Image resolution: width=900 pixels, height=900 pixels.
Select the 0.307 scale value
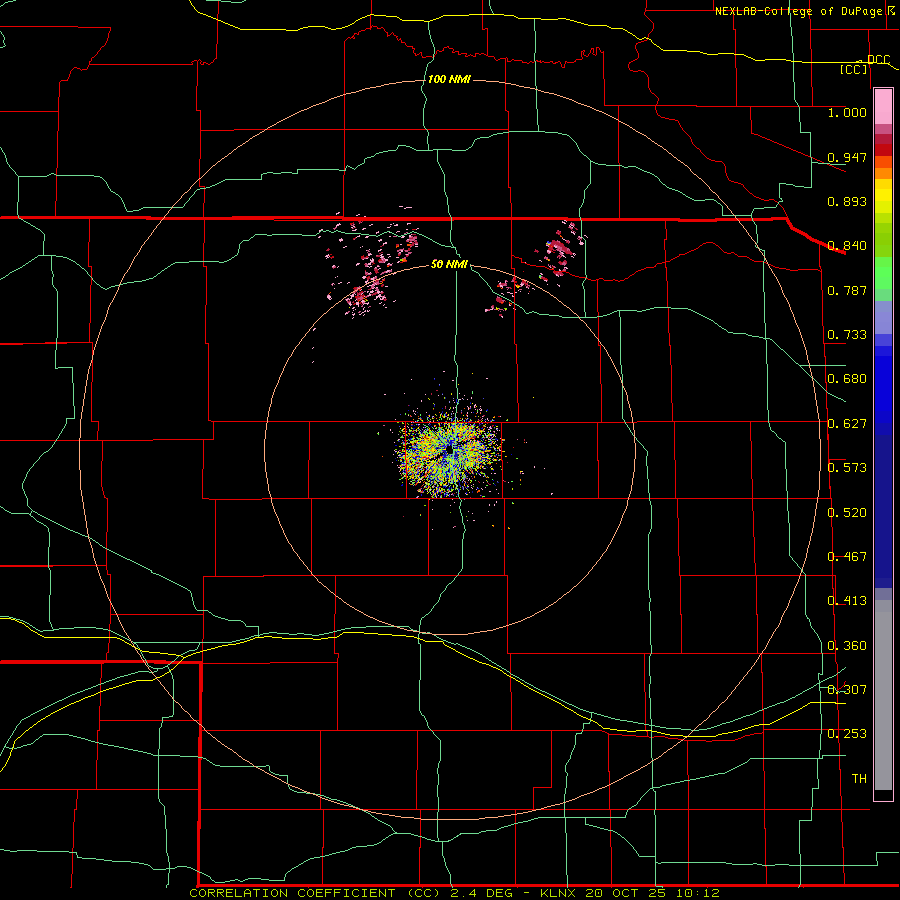(x=847, y=690)
